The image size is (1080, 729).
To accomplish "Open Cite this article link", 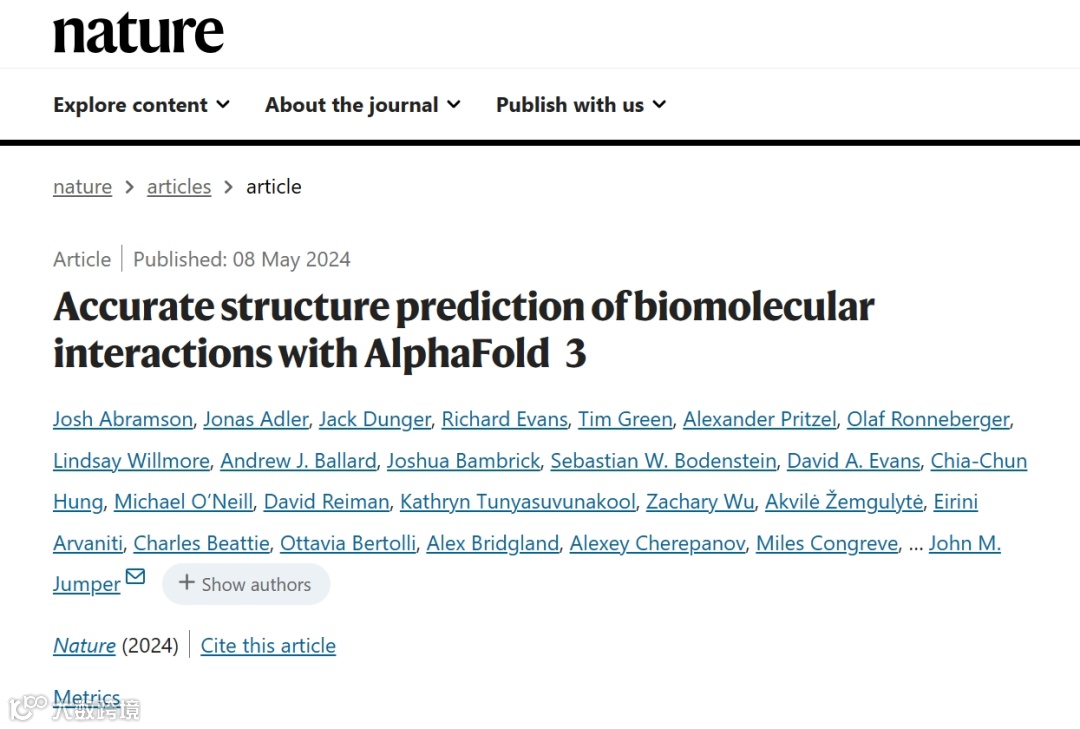I will [x=268, y=646].
